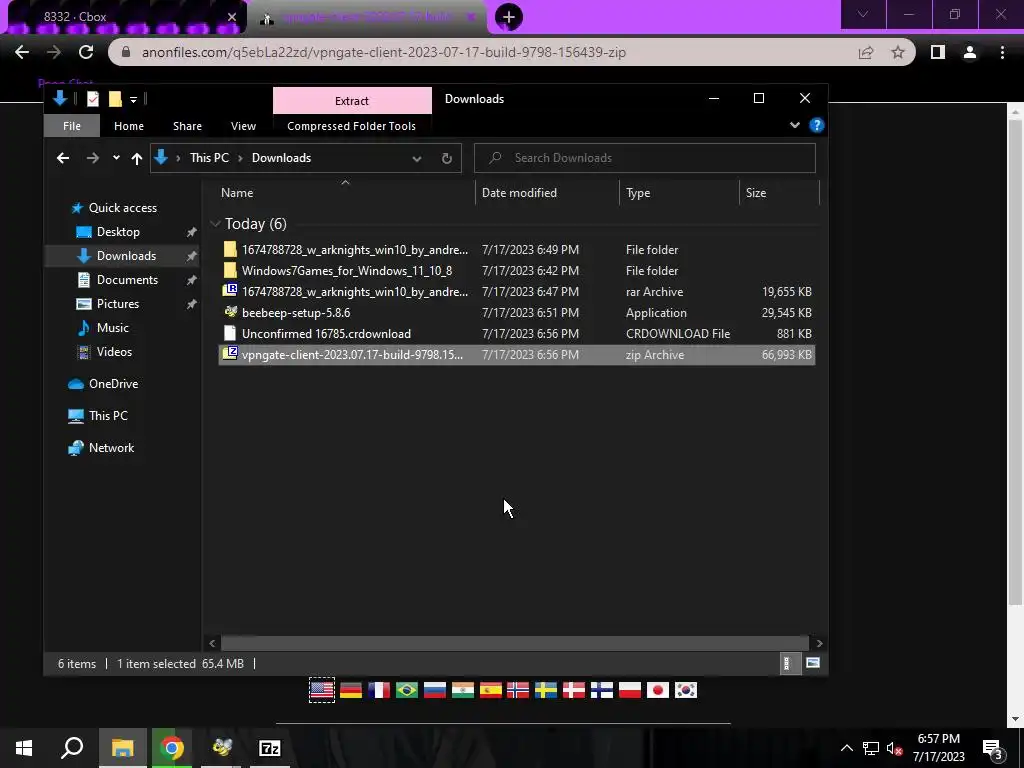Open Explorer help question mark icon
This screenshot has height=768, width=1024.
(816, 125)
